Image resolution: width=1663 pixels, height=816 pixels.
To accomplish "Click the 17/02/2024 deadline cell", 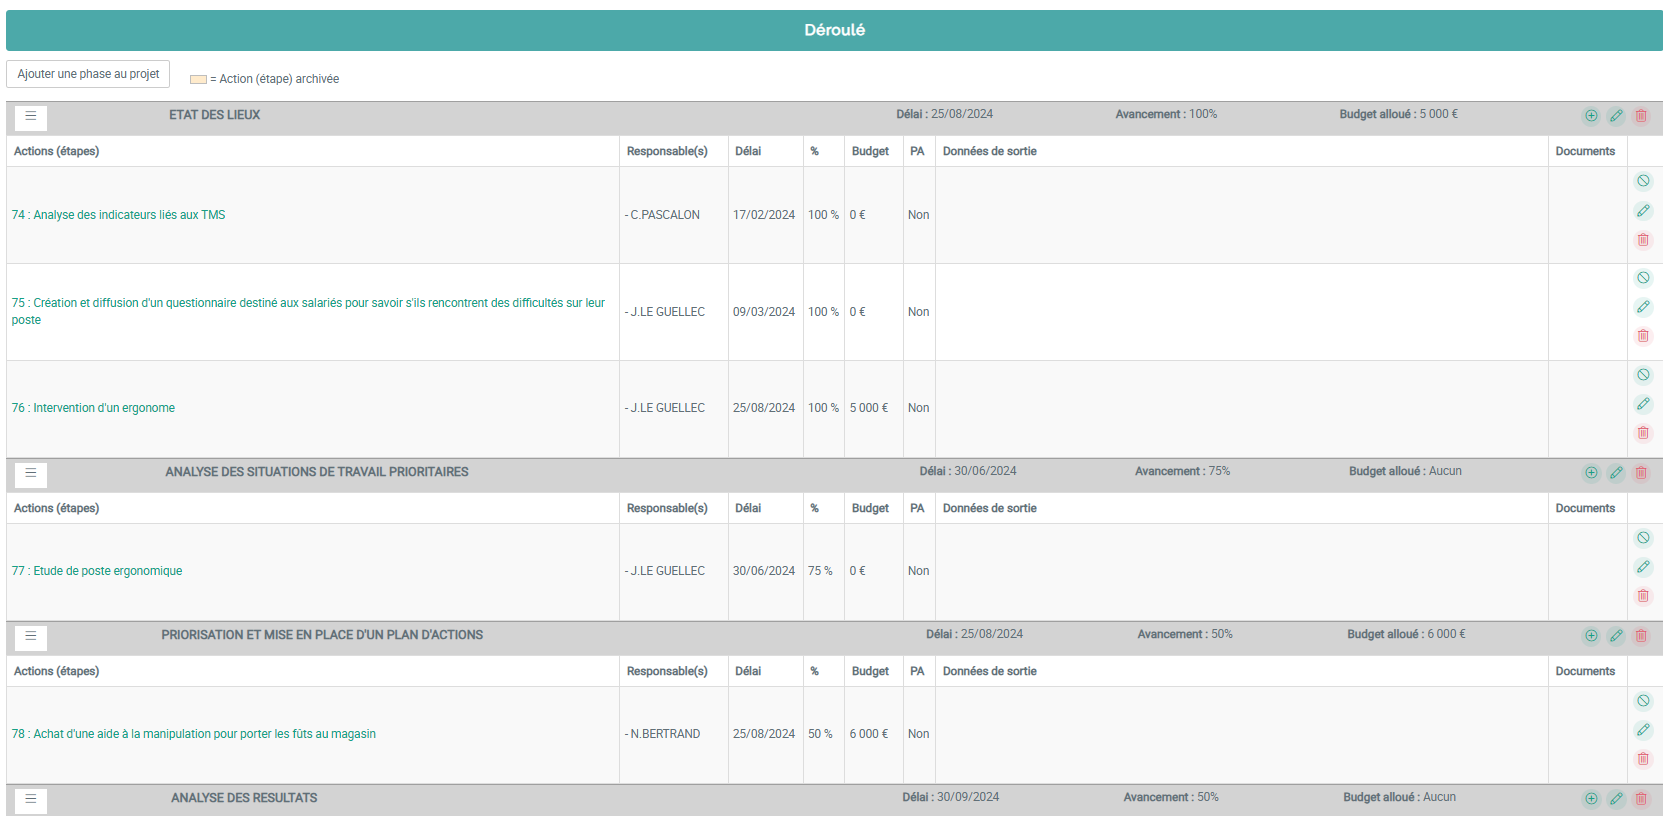I will (766, 215).
